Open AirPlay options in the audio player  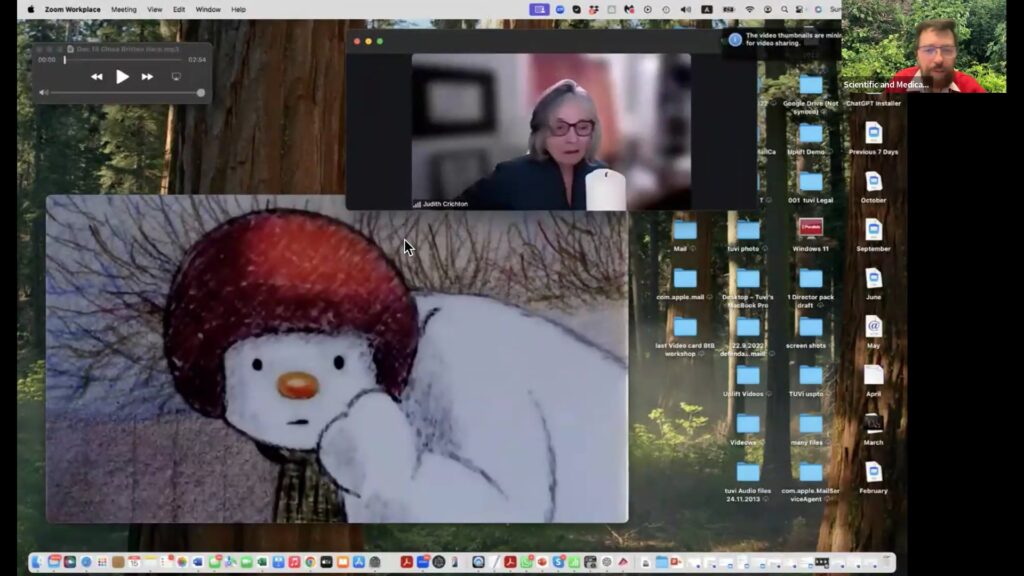176,76
